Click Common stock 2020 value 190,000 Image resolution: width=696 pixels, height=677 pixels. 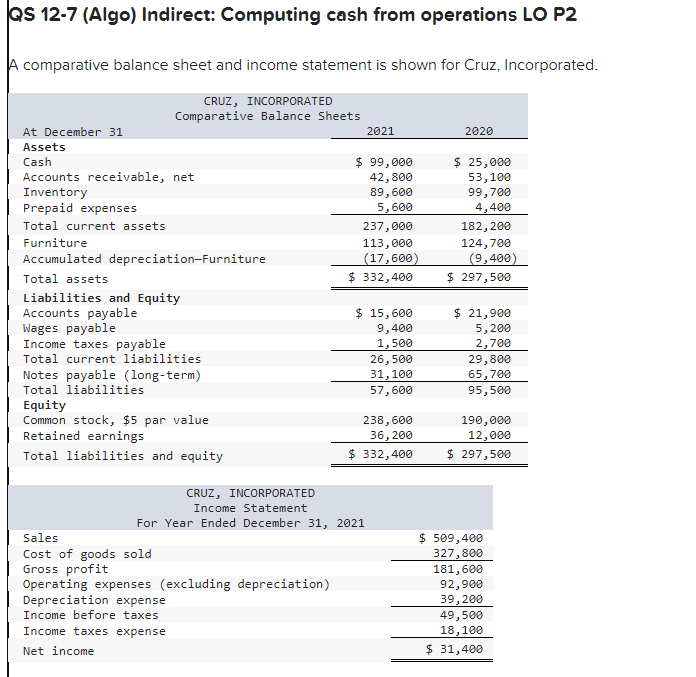coord(486,420)
